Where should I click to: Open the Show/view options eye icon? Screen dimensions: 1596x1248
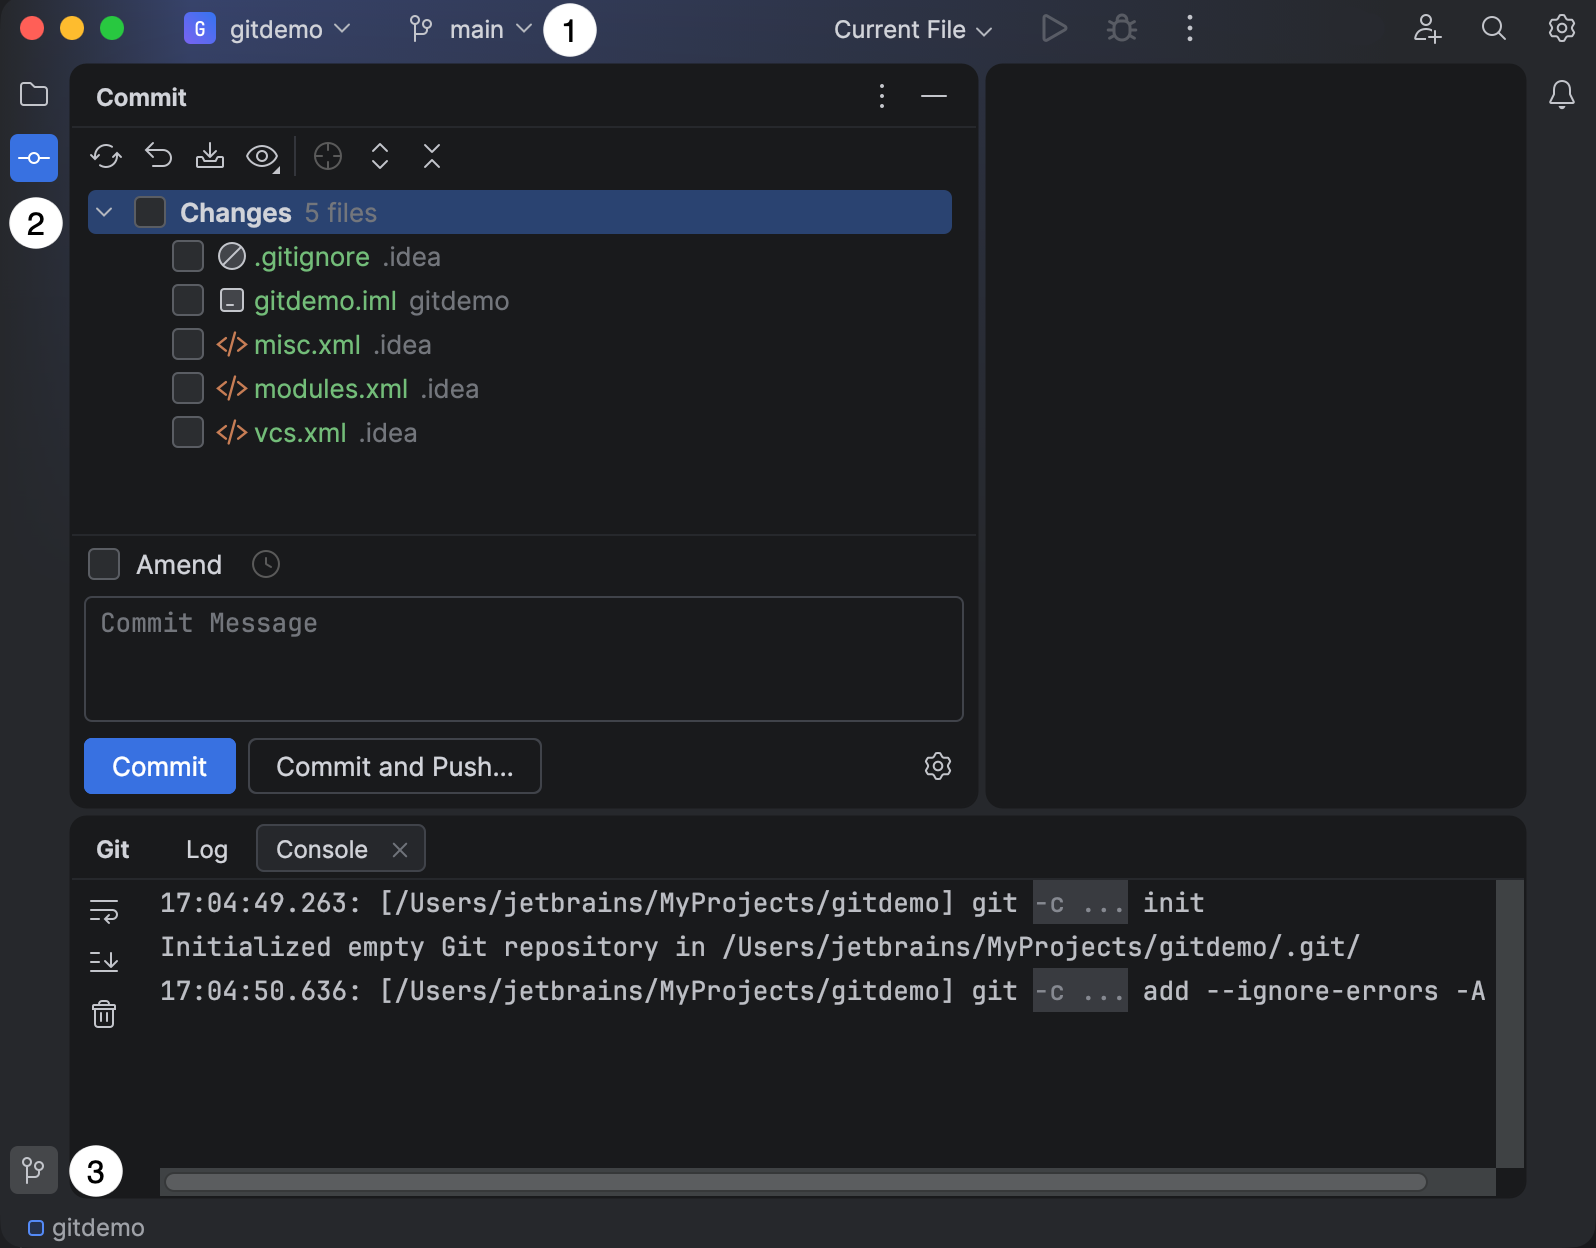click(x=263, y=157)
